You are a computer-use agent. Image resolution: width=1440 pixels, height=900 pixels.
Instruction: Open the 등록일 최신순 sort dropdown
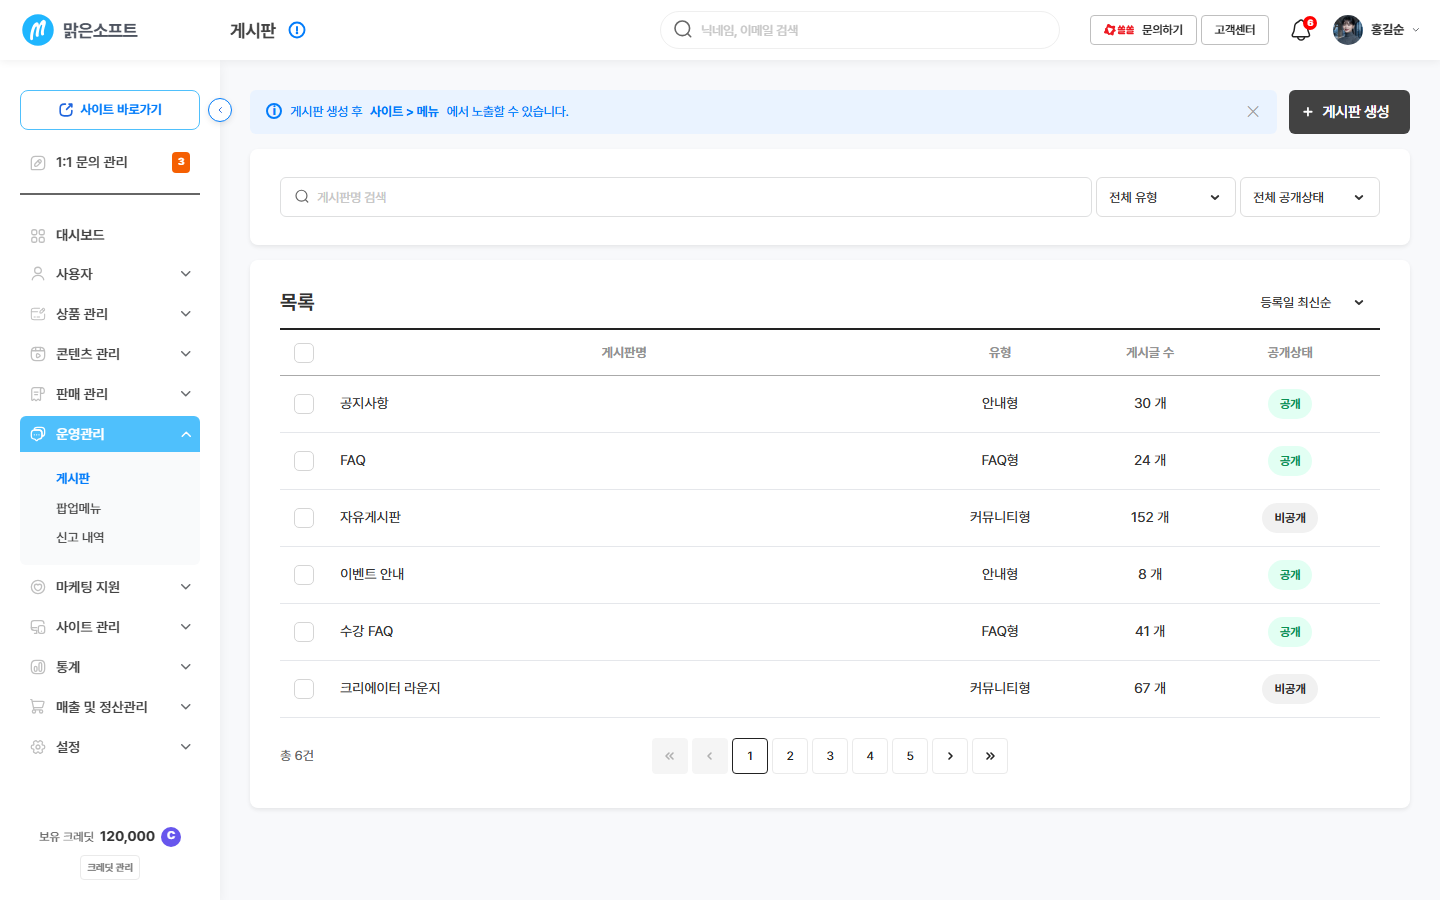1312,302
